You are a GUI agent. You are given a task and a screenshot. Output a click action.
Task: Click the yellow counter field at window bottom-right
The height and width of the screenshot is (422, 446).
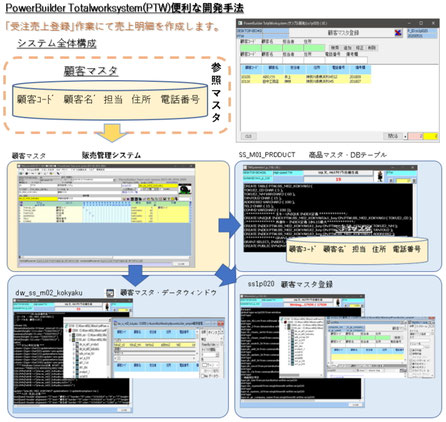431,136
